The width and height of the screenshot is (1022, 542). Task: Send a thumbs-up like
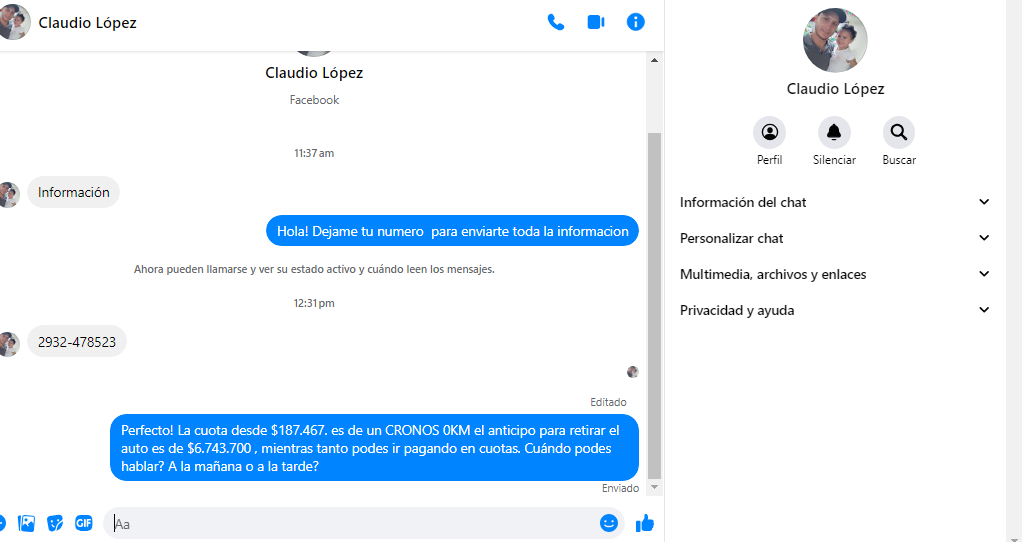click(645, 523)
